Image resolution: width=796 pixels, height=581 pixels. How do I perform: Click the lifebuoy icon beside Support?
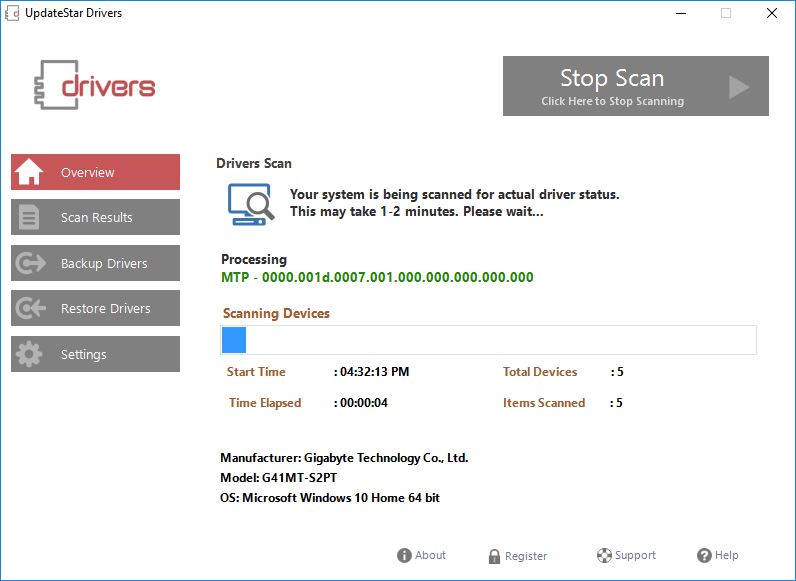[x=604, y=556]
